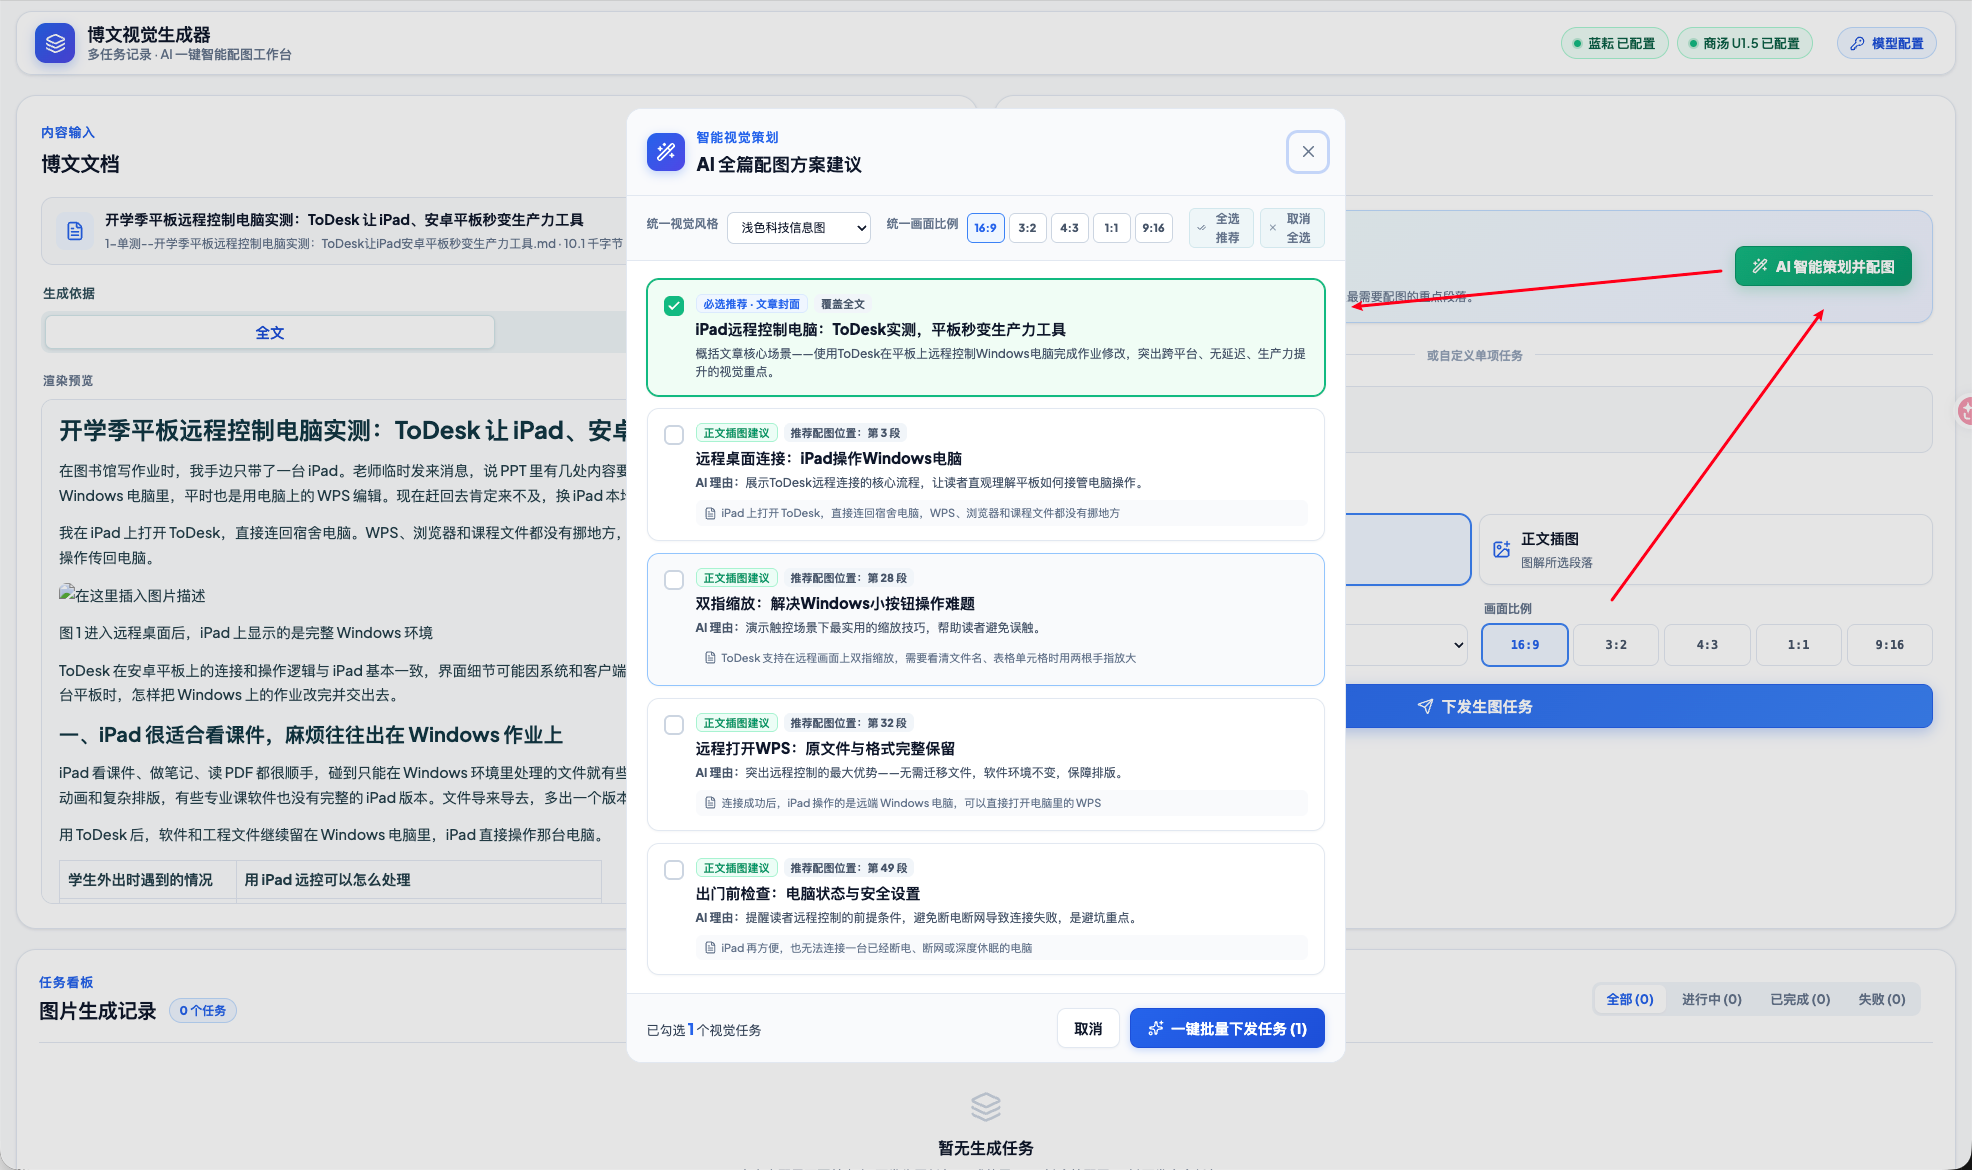Click the document icon before 'iPad 再方便' quote
This screenshot has height=1170, width=1972.
point(710,948)
